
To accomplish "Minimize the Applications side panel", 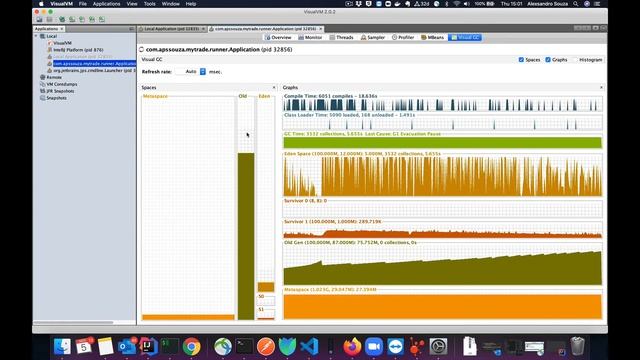I will (x=131, y=29).
